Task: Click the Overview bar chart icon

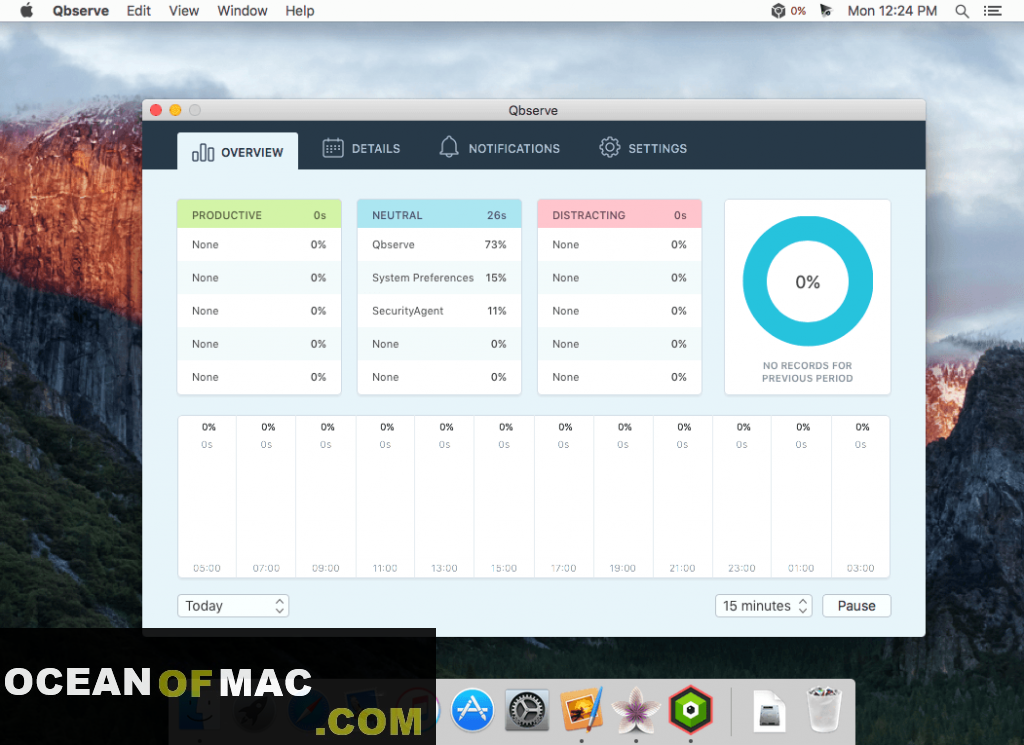Action: (x=202, y=152)
